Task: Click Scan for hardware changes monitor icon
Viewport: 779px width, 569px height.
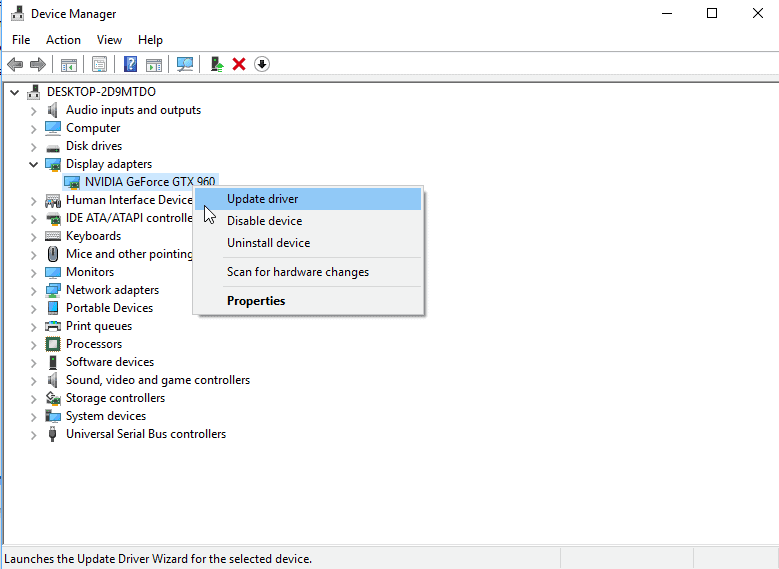Action: [185, 64]
